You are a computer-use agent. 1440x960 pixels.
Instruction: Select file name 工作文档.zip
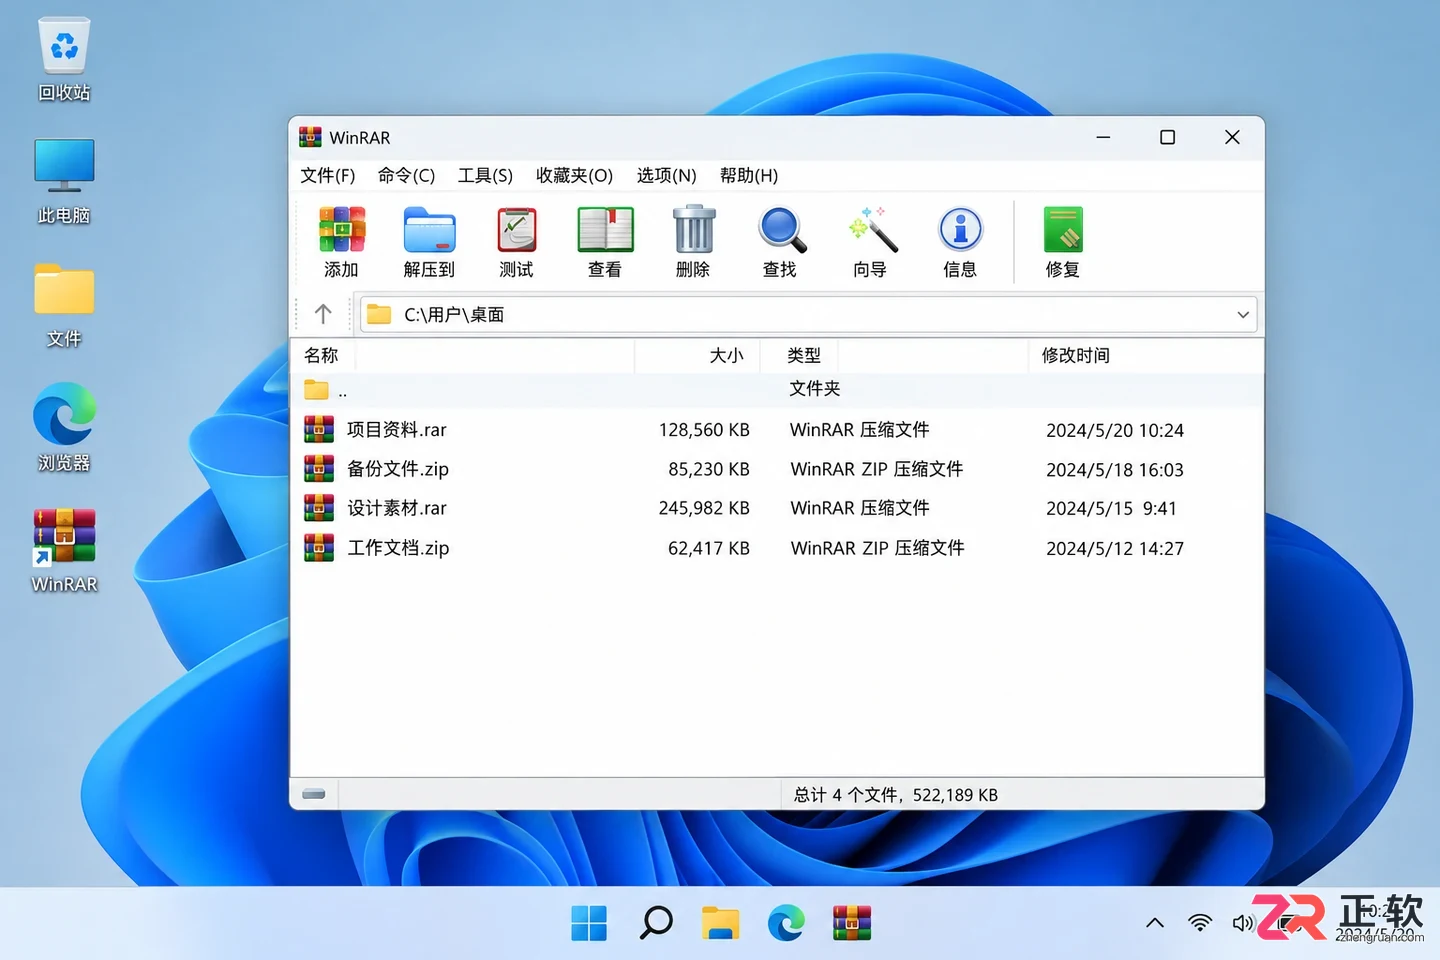coord(398,548)
